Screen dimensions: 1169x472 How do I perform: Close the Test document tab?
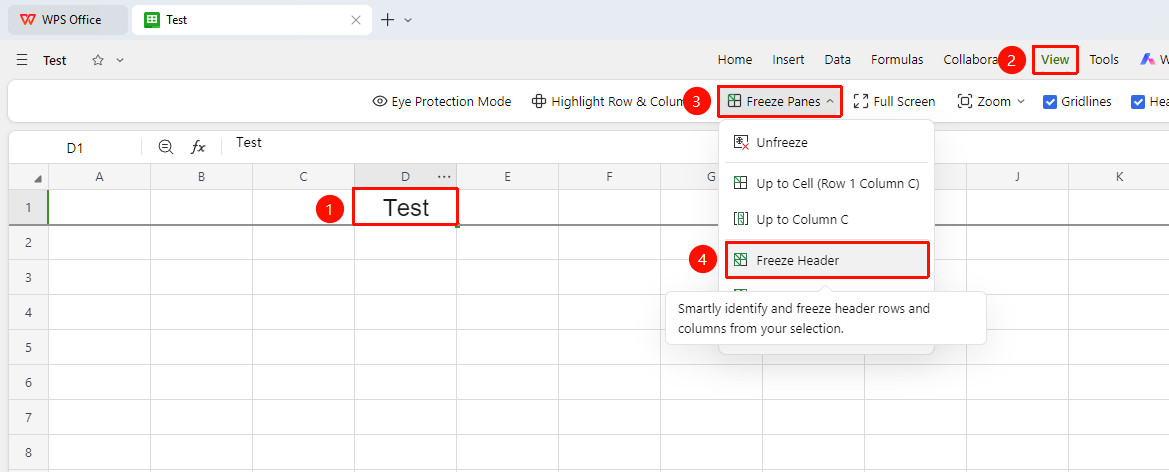356,20
